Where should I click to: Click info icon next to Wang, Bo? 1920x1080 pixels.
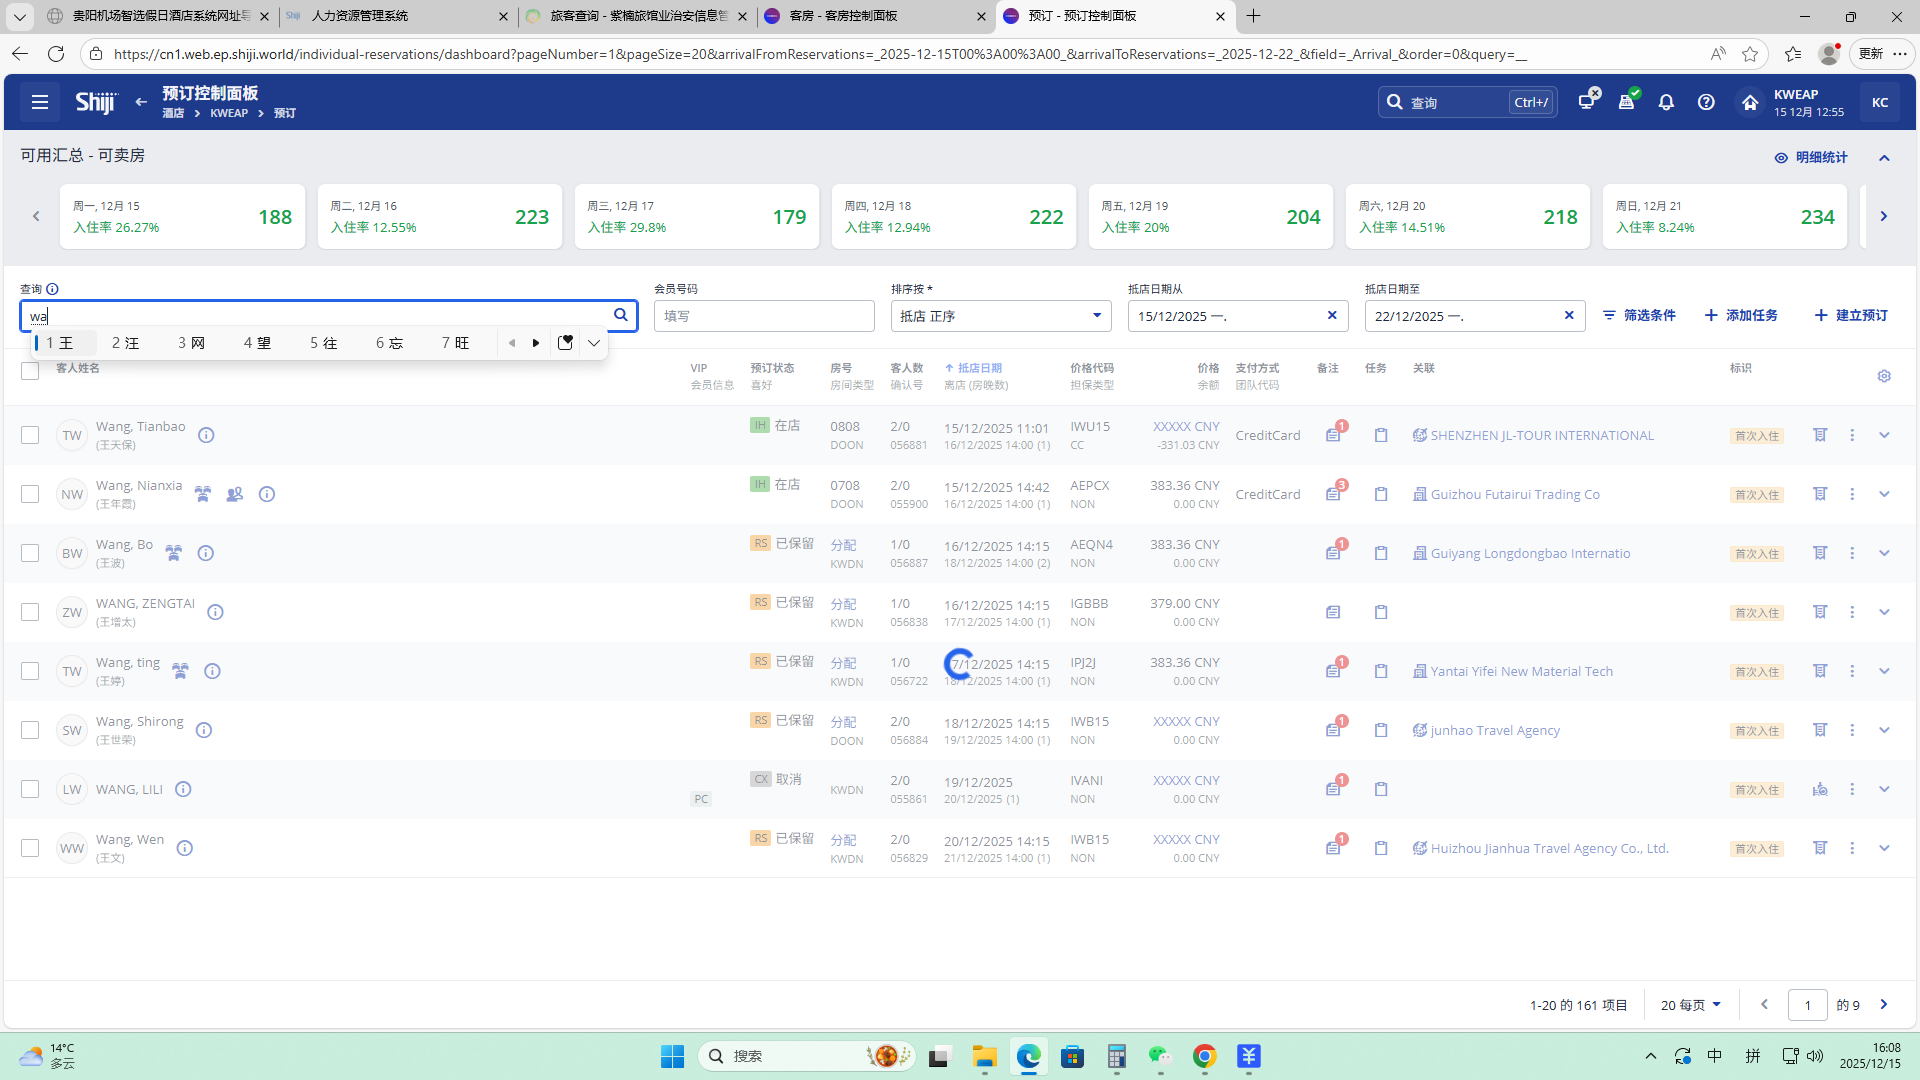[206, 553]
